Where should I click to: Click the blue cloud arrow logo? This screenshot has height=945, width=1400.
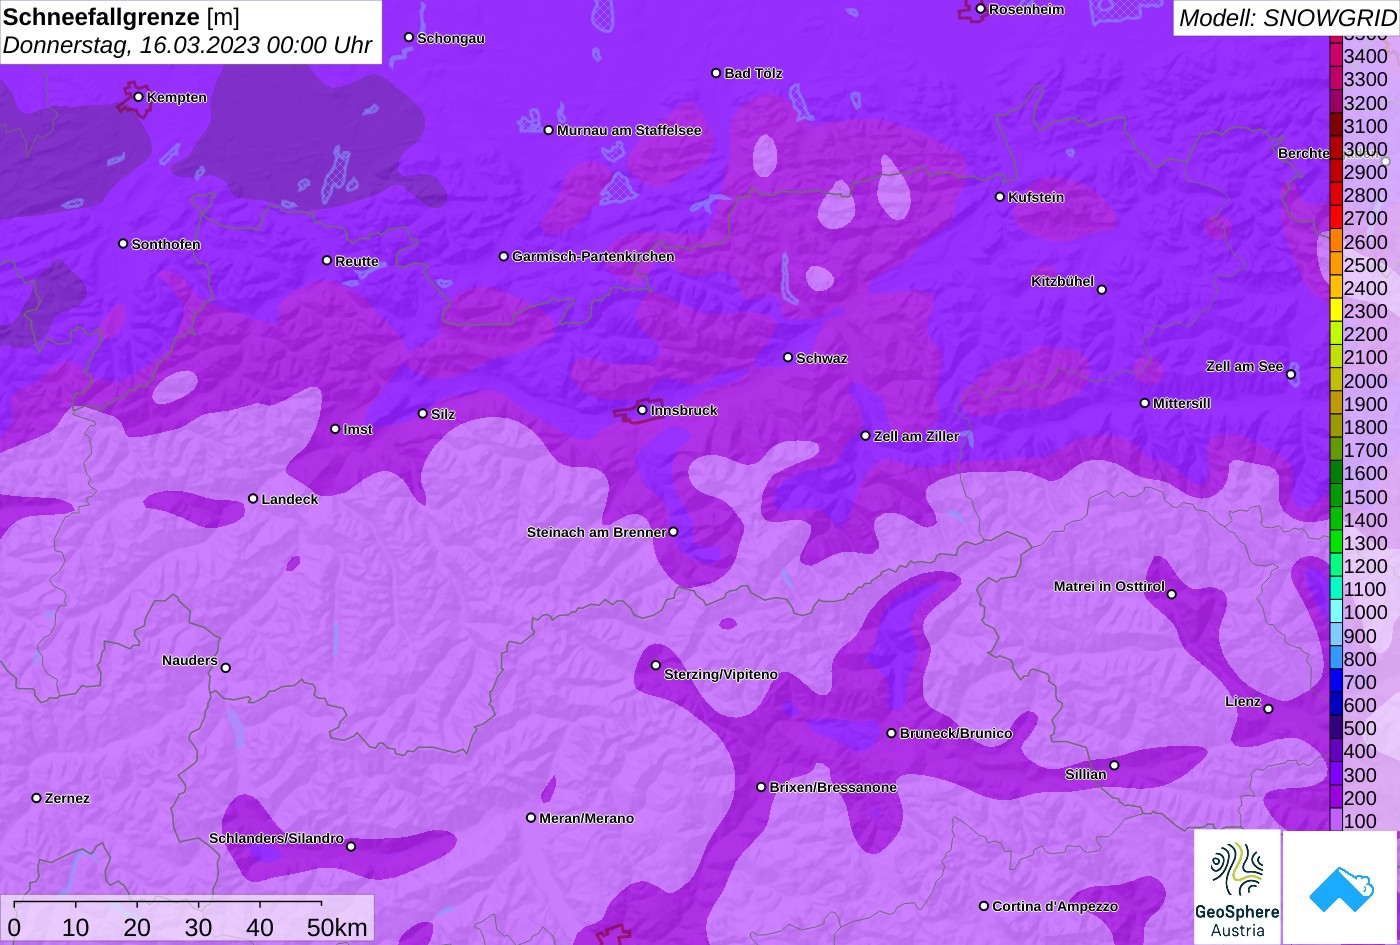[x=1341, y=887]
